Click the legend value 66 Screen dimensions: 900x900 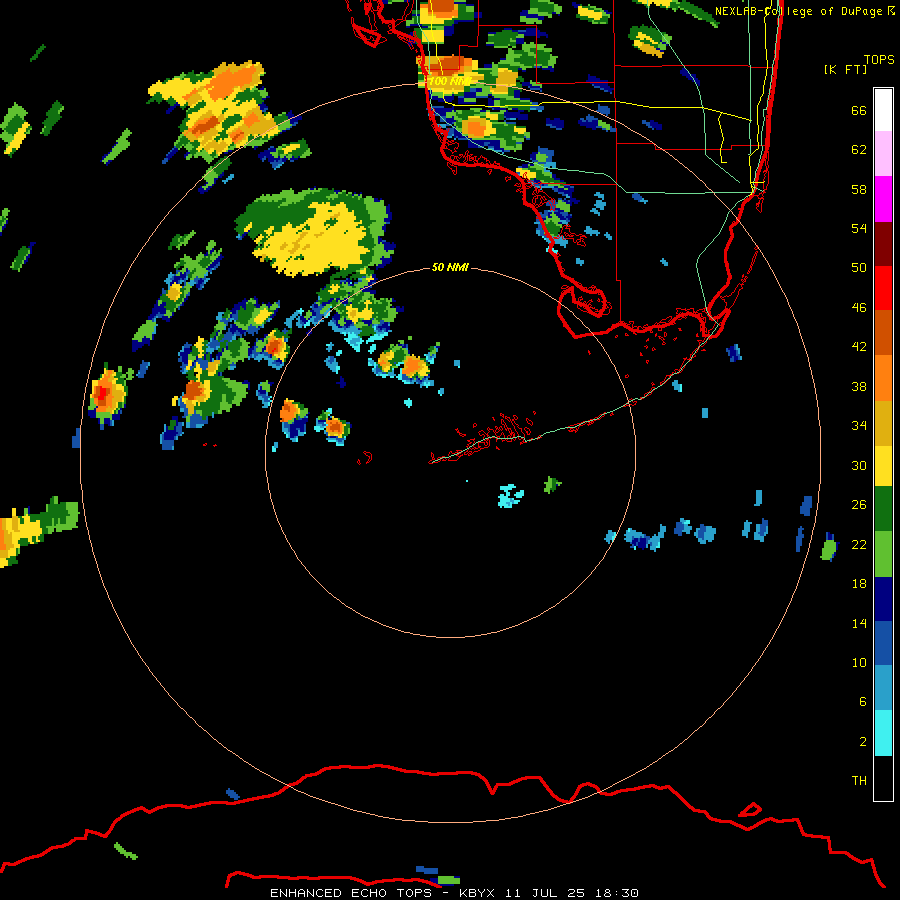coord(859,111)
